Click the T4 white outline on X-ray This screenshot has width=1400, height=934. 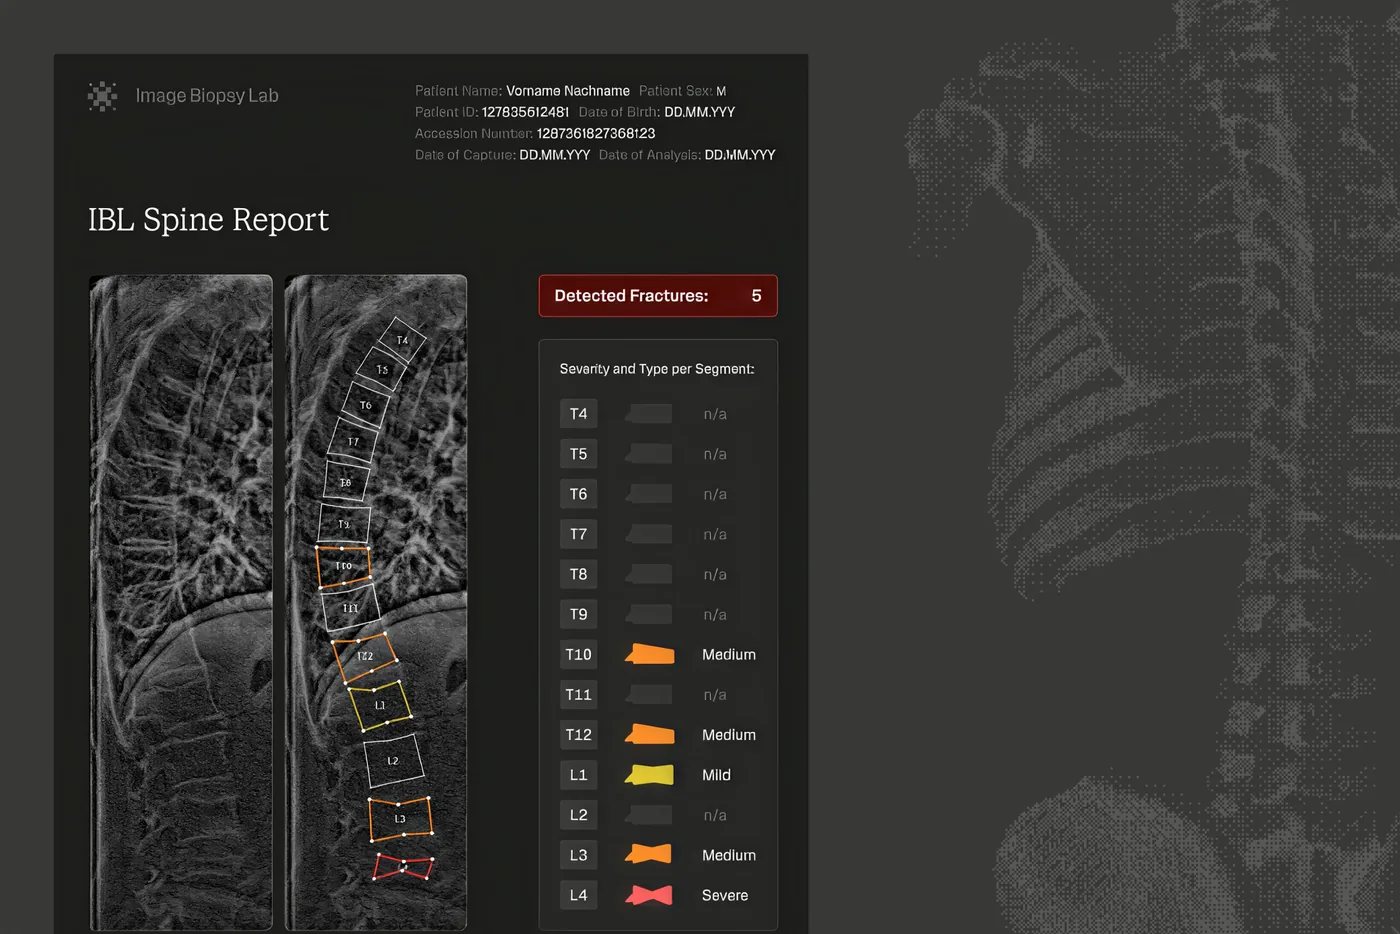tap(402, 340)
